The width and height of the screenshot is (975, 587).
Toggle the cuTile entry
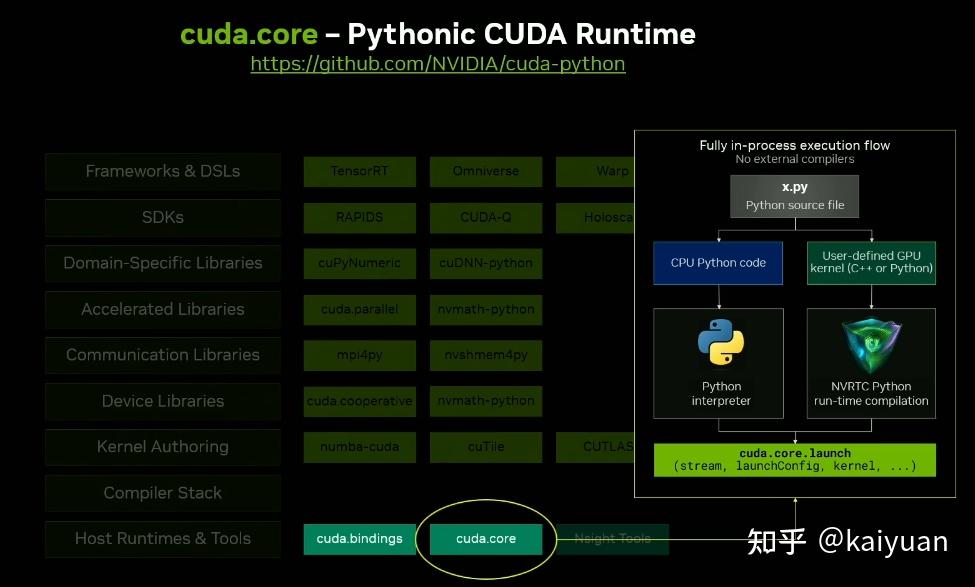click(486, 447)
